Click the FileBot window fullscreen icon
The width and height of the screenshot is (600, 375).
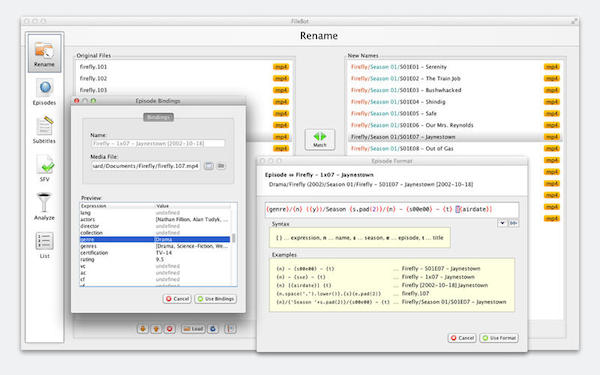pyautogui.click(x=574, y=21)
